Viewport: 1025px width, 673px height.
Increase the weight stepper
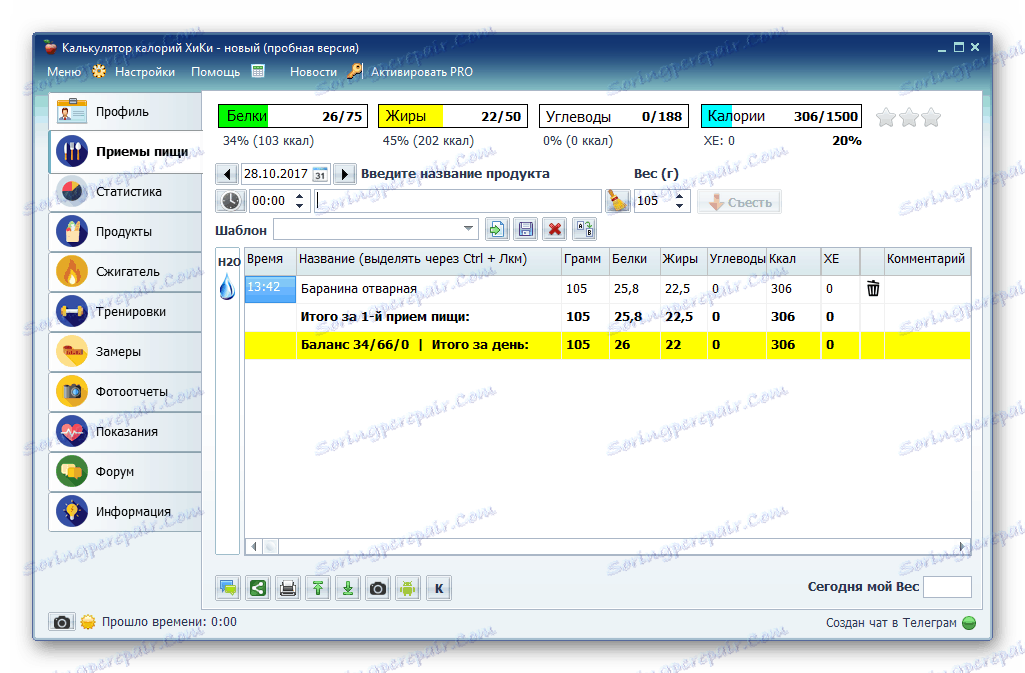(679, 195)
